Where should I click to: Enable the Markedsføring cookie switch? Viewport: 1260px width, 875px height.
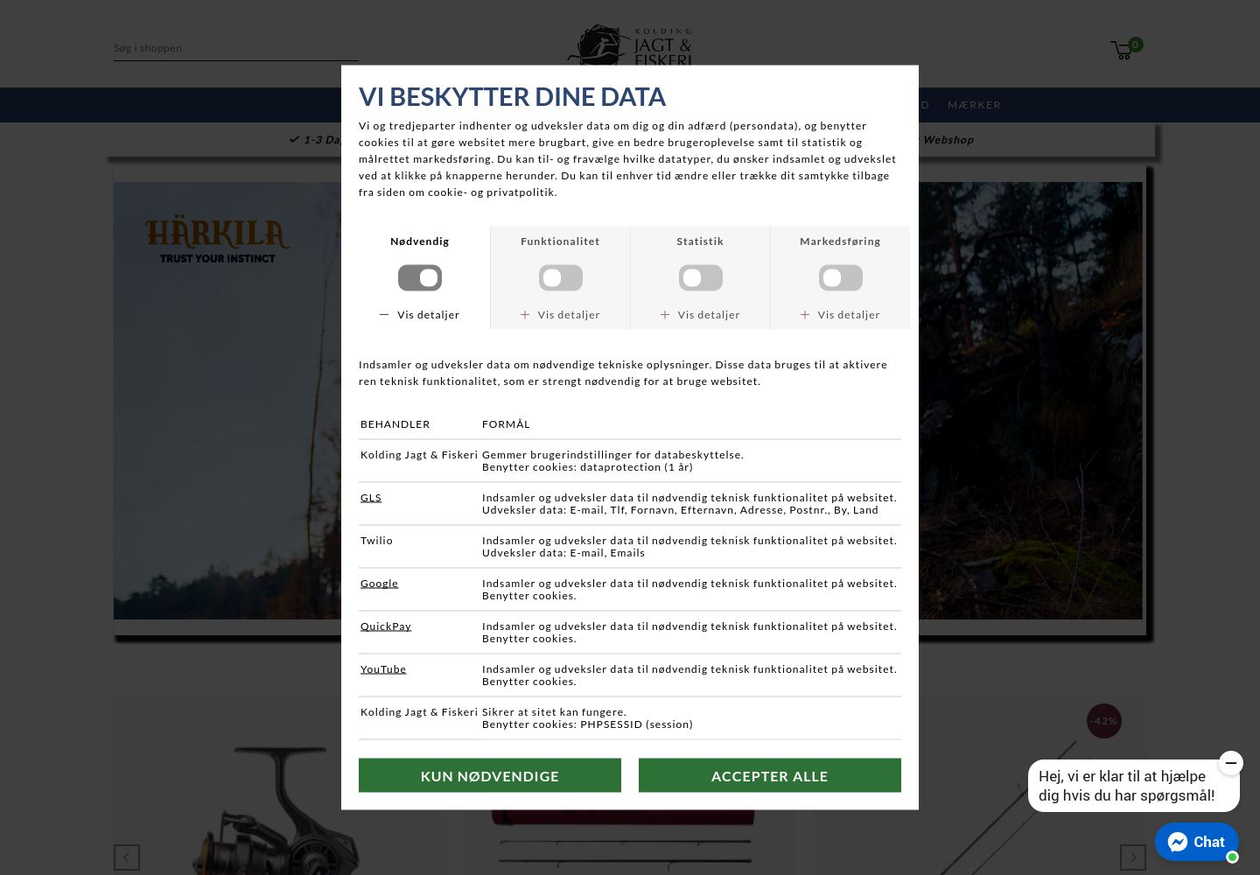click(x=840, y=278)
